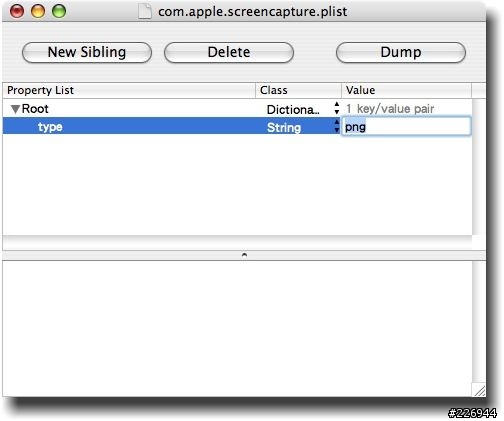Click the New Sibling button

(x=87, y=52)
